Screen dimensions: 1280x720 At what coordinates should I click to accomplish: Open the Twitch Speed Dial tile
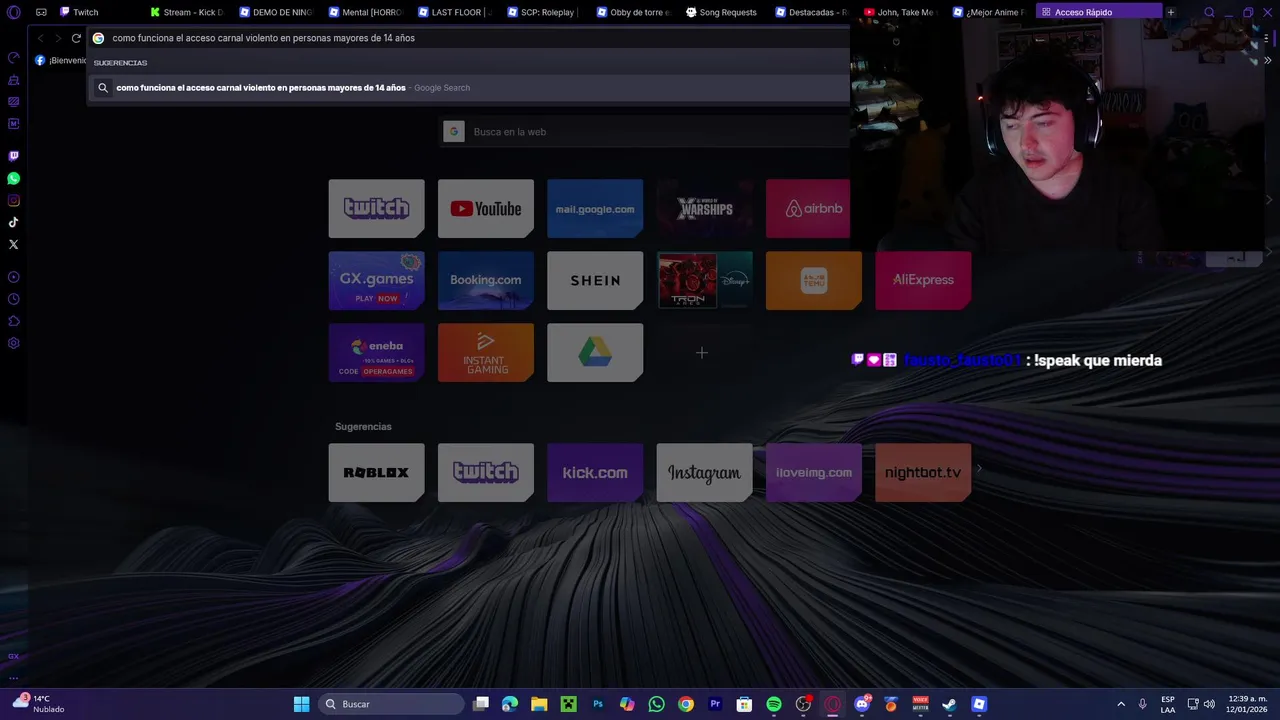click(376, 208)
